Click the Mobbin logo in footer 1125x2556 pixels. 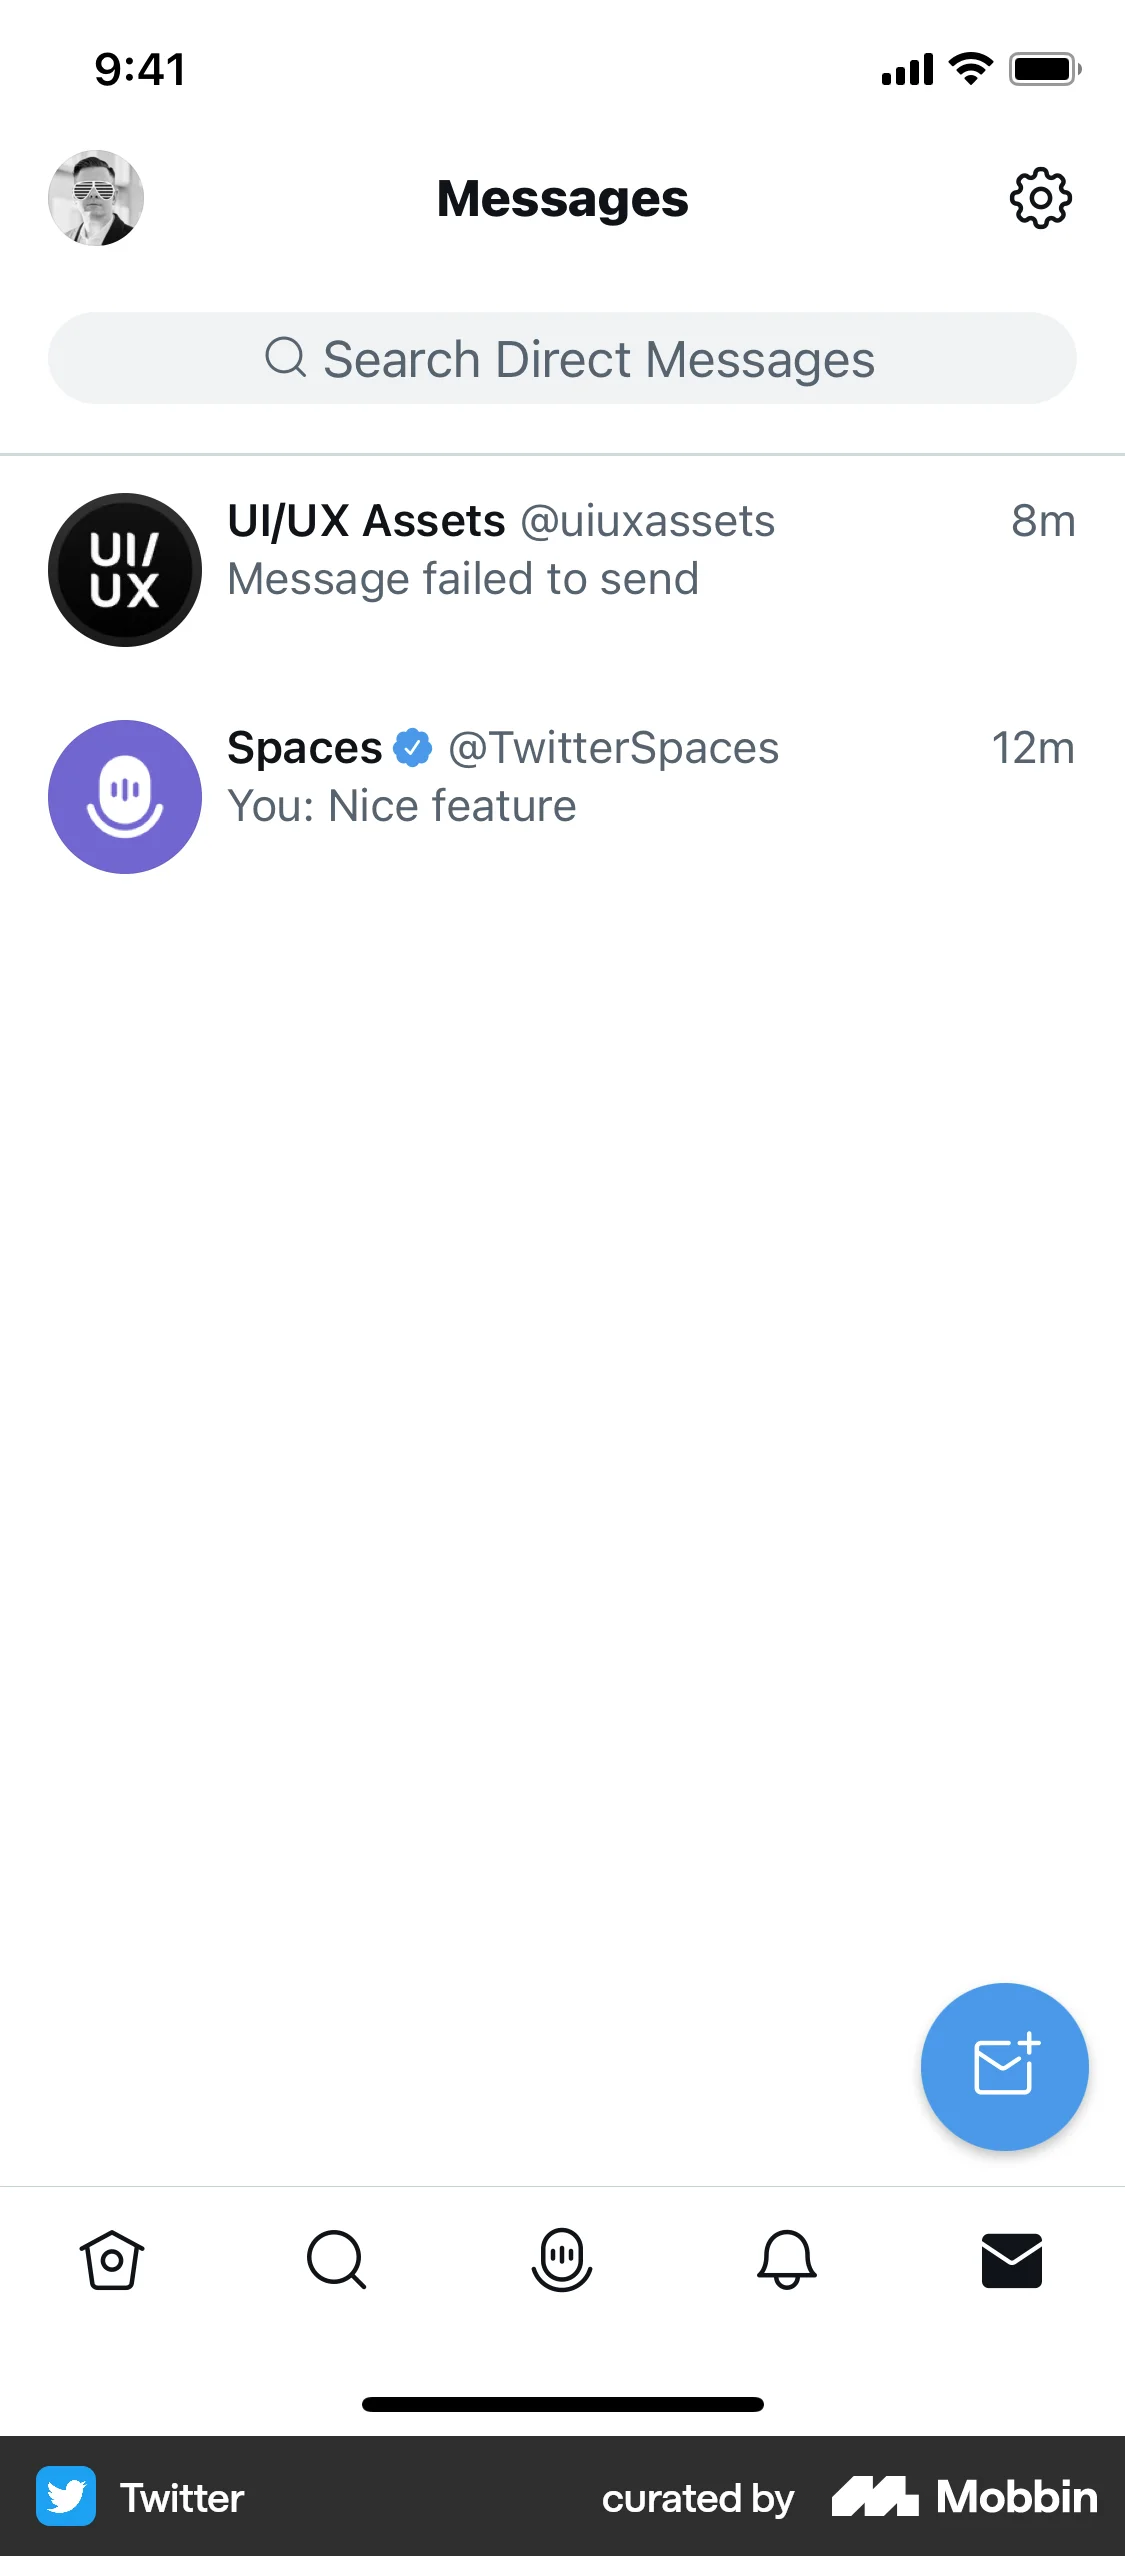click(964, 2497)
